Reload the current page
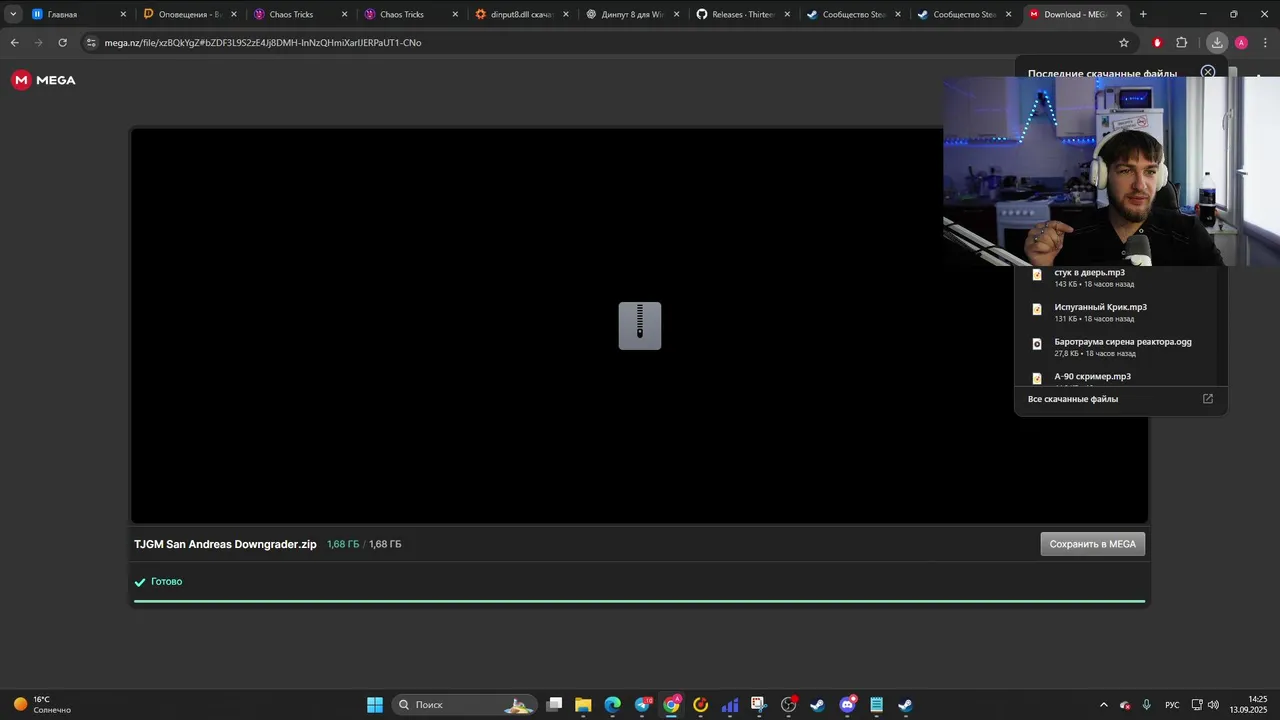 62,43
